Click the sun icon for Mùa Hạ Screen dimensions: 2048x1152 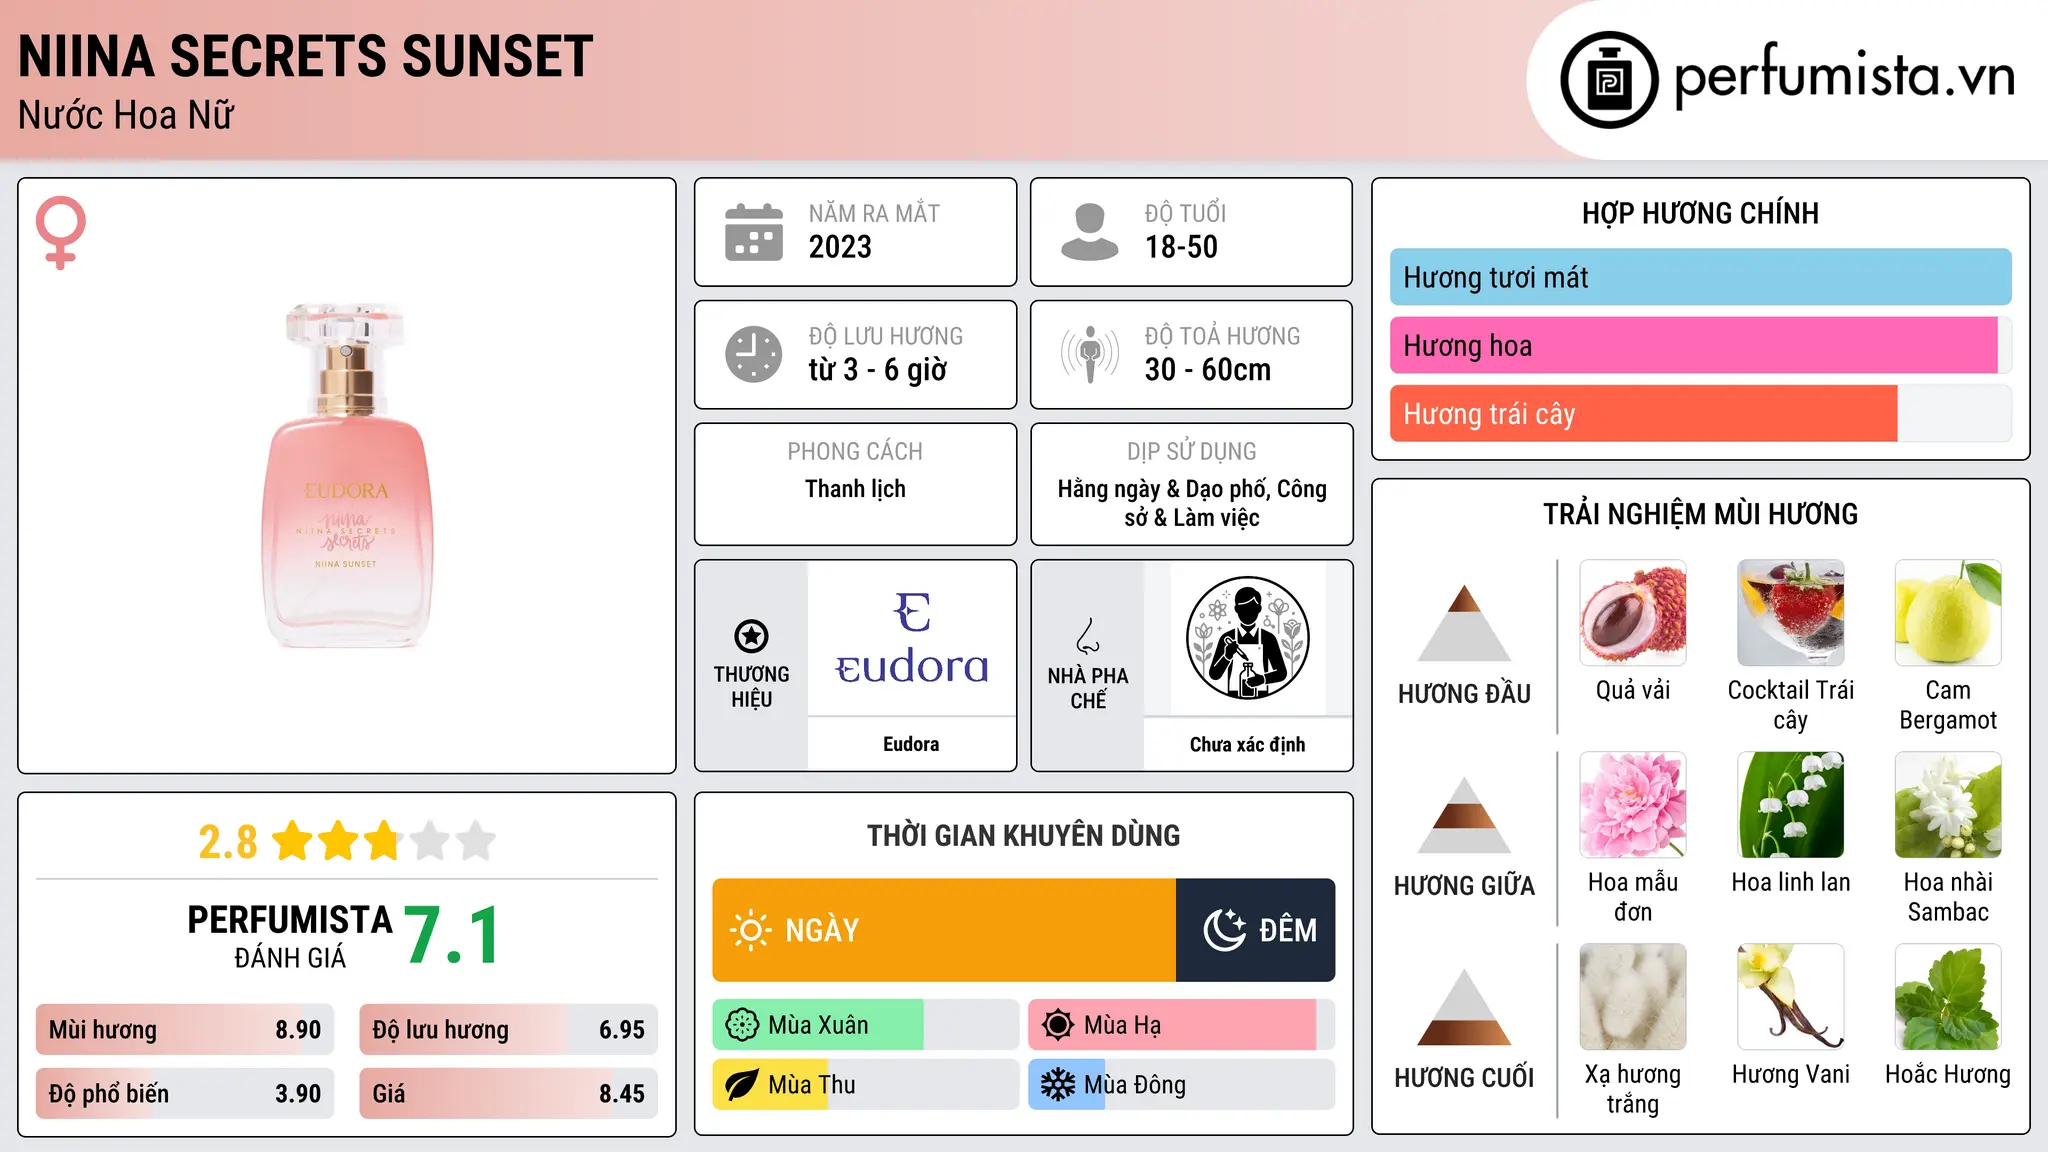pyautogui.click(x=1058, y=1025)
